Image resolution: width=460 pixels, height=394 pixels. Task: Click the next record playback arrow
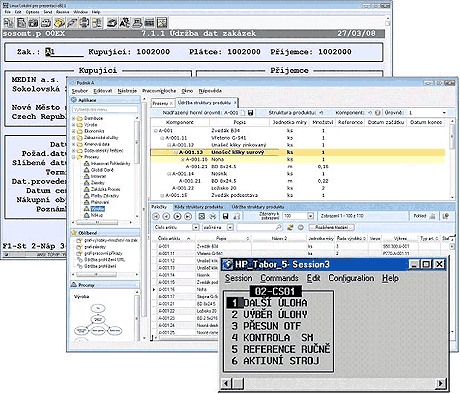(177, 216)
